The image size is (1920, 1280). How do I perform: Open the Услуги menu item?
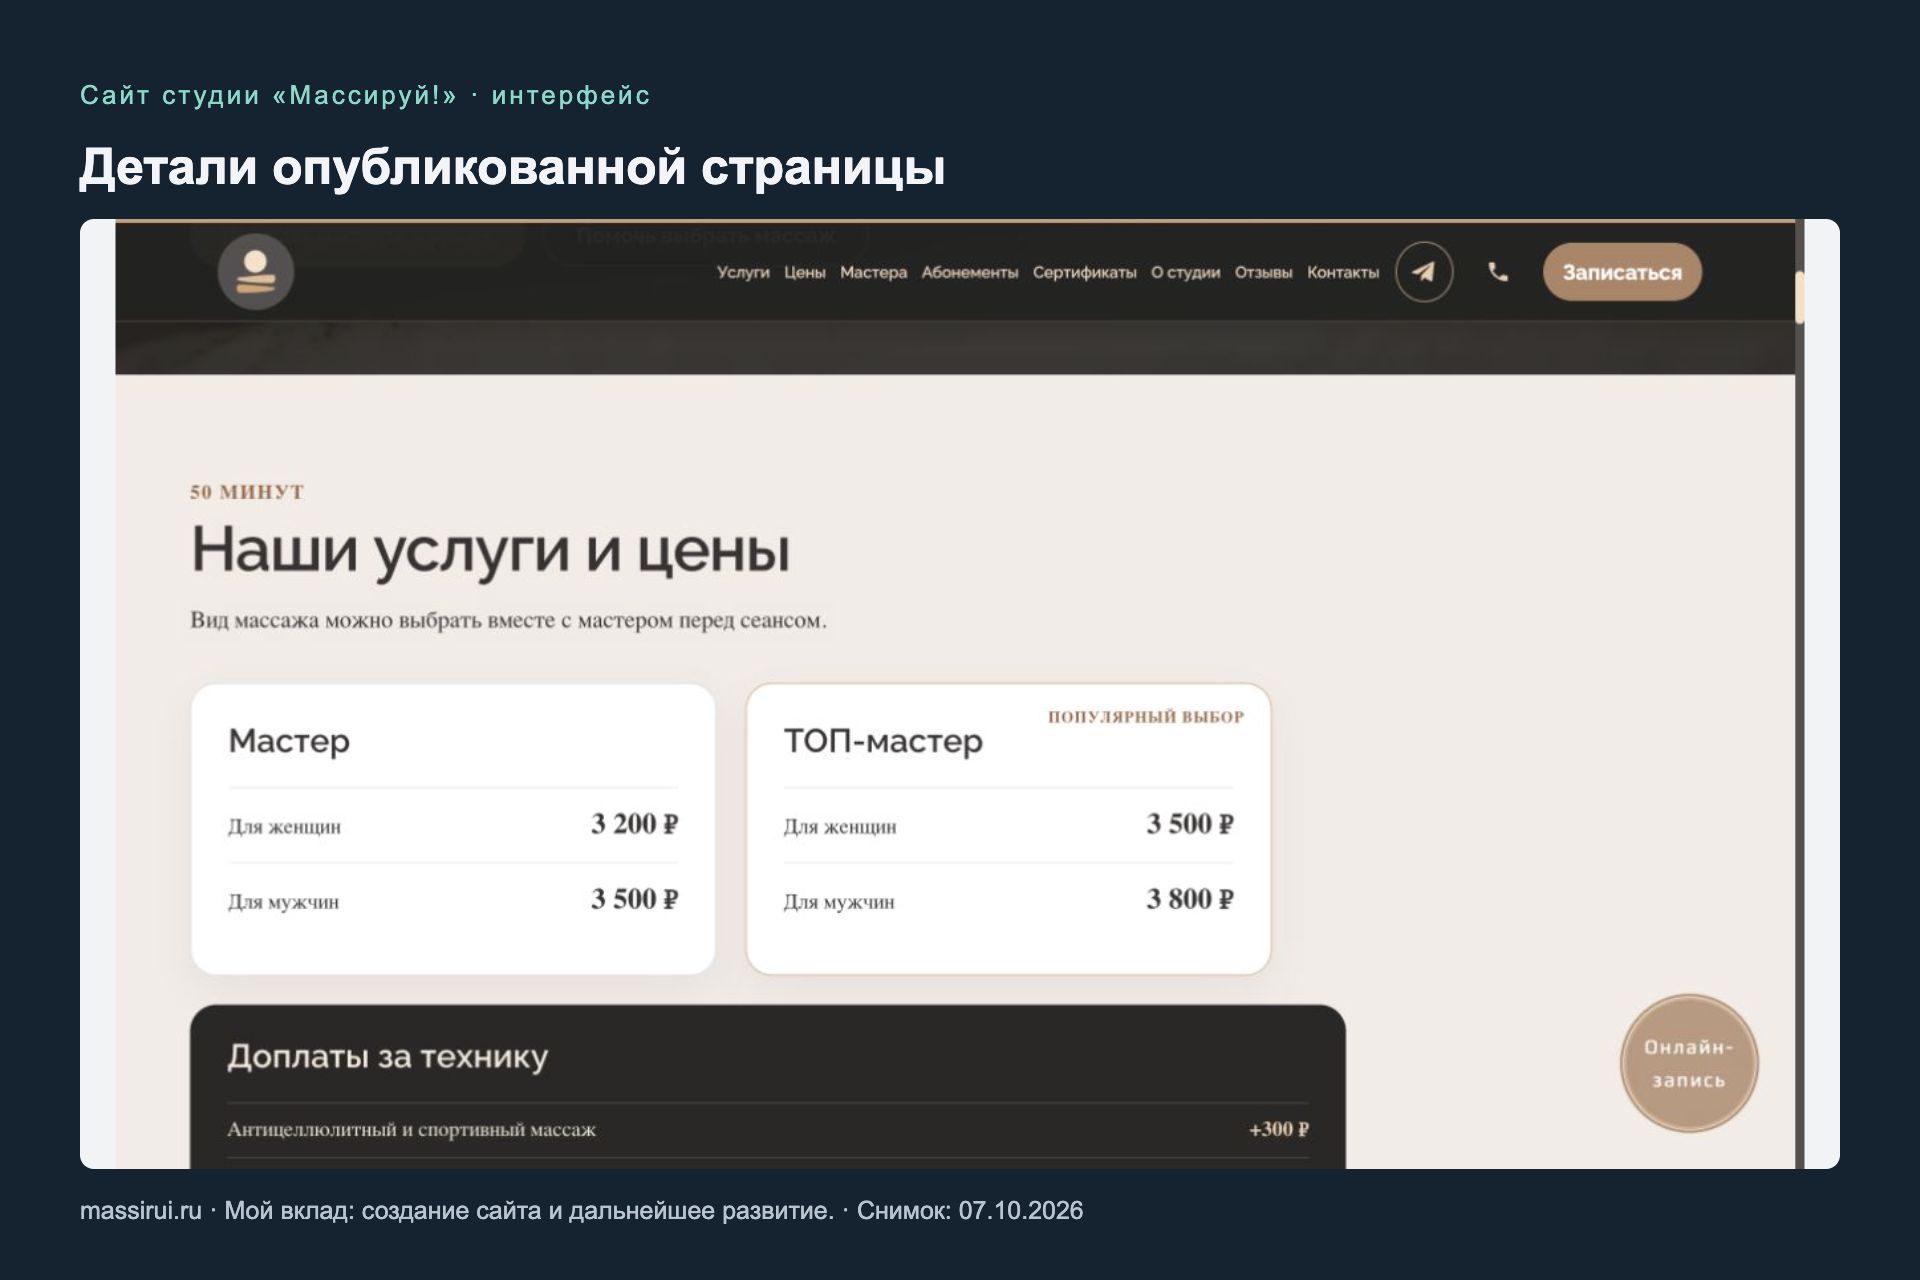coord(743,272)
